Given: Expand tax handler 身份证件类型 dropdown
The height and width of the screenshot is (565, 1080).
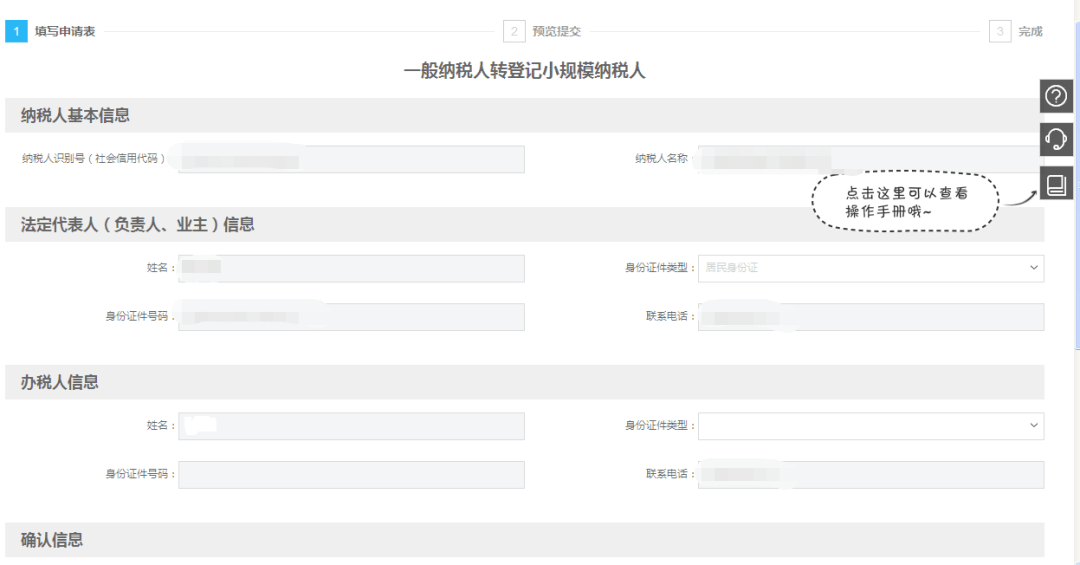Looking at the screenshot, I should [x=871, y=426].
